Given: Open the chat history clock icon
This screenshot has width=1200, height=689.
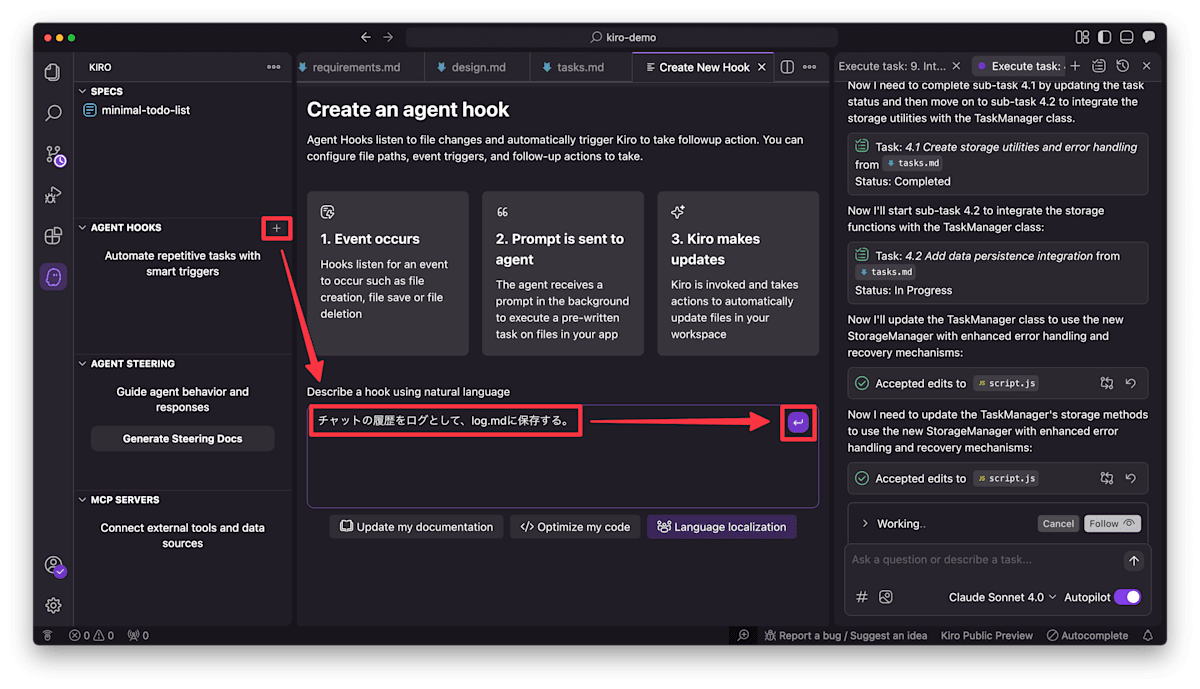Looking at the screenshot, I should (1122, 66).
